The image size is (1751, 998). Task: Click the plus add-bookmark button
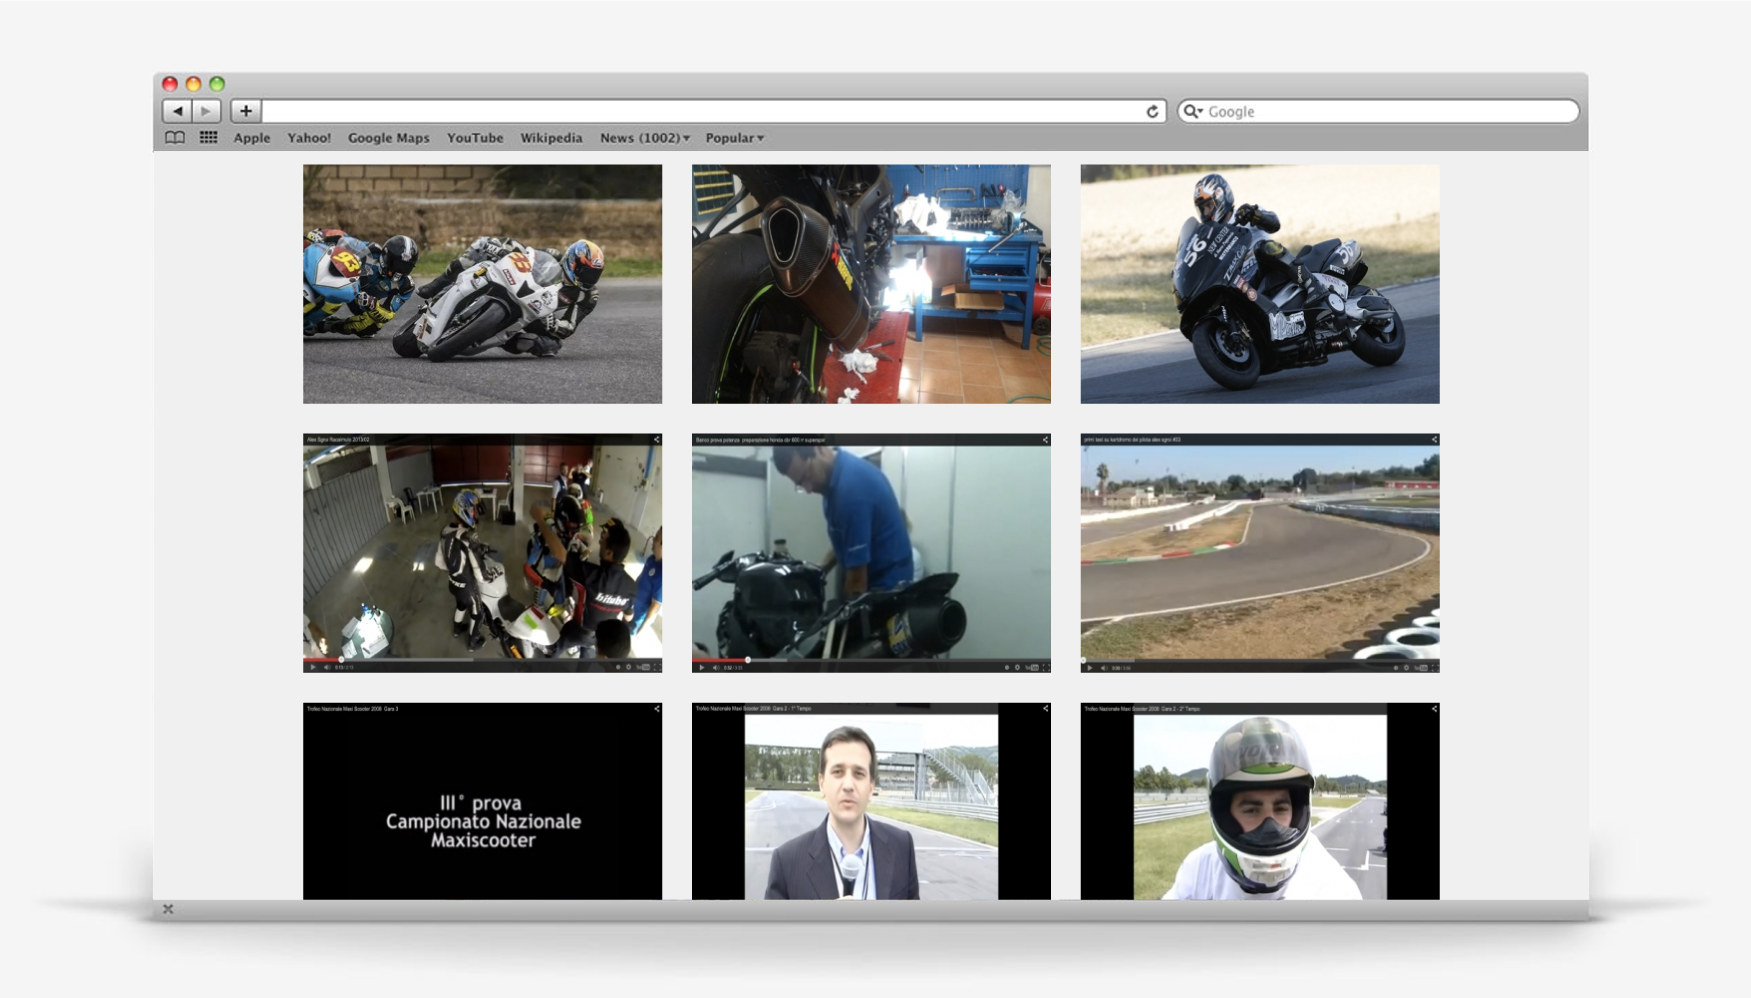(x=246, y=111)
